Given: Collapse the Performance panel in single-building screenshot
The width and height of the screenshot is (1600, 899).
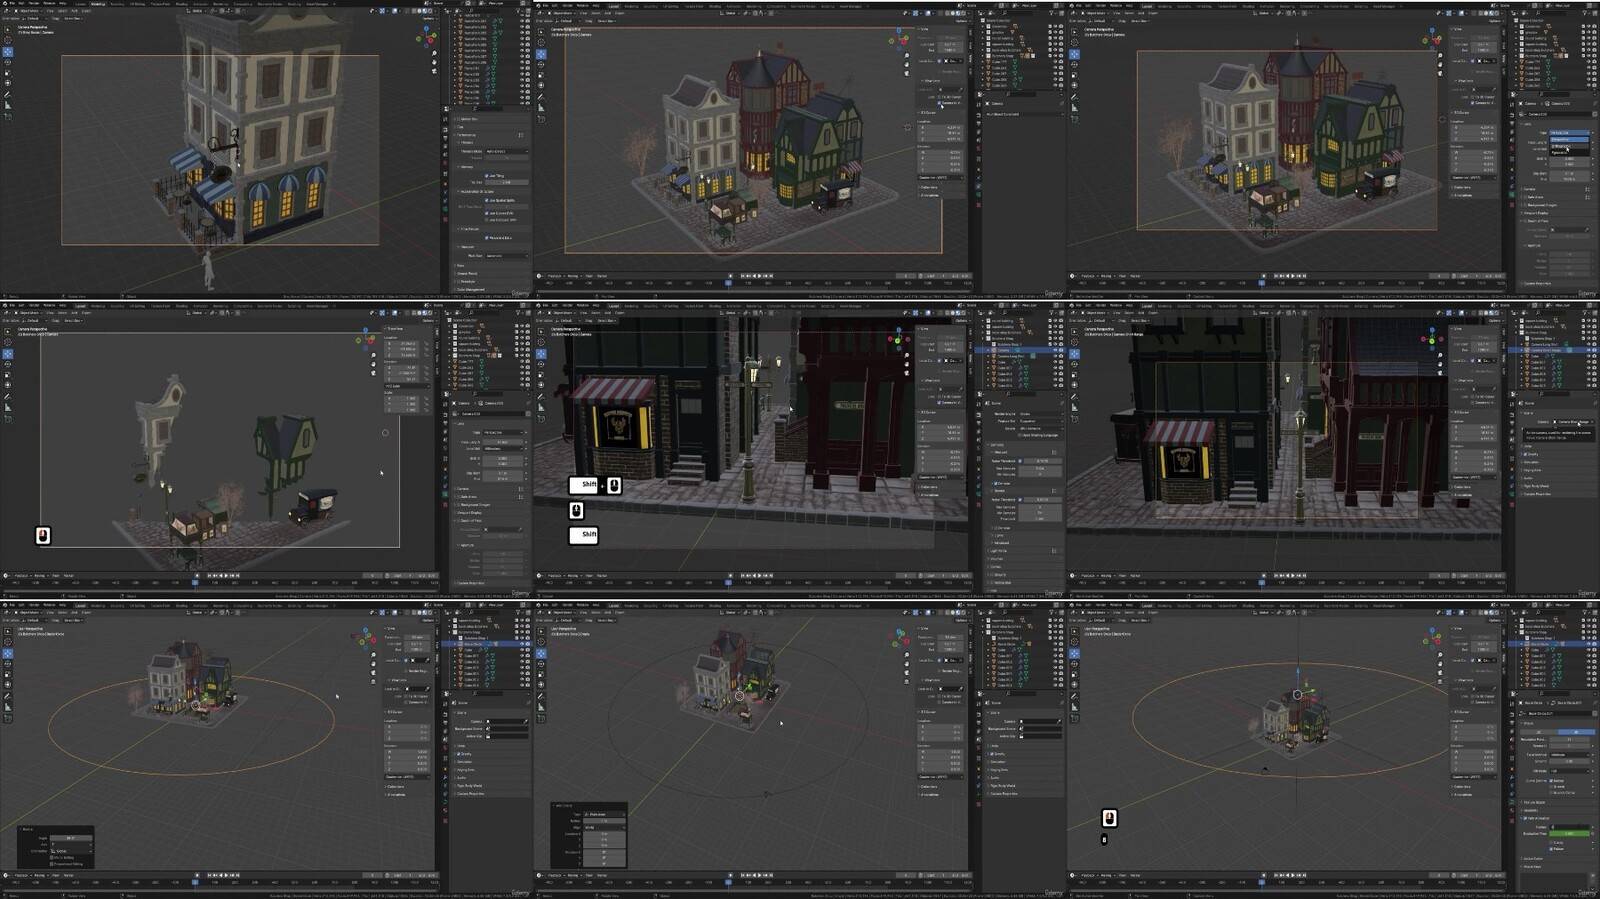Looking at the screenshot, I should point(465,135).
